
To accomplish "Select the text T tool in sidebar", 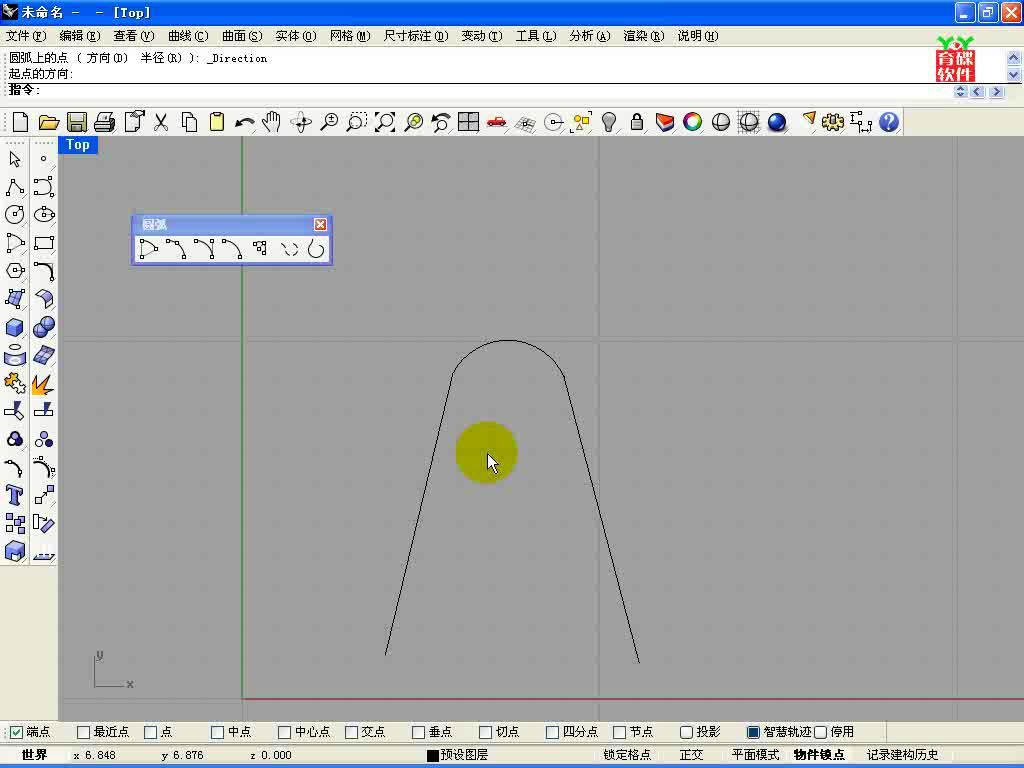I will [x=14, y=495].
